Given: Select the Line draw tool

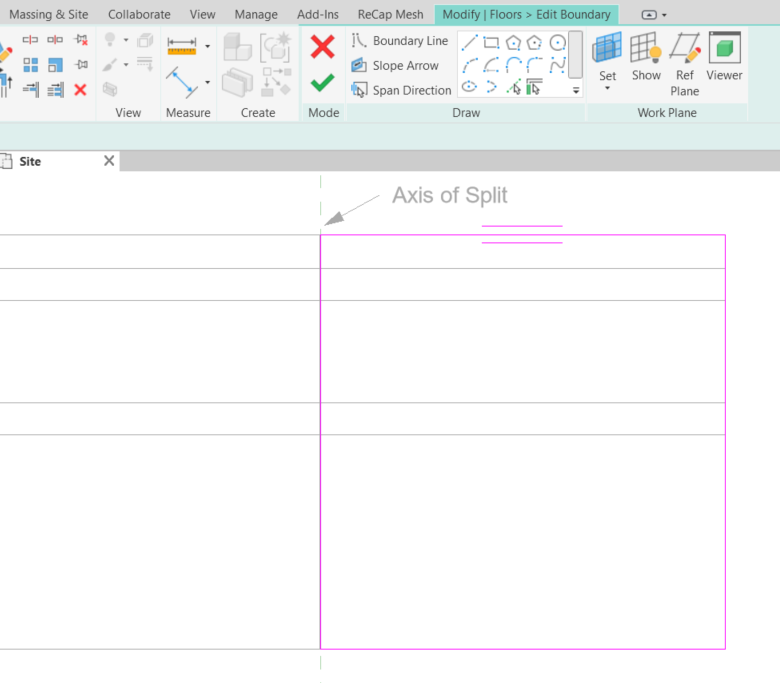Looking at the screenshot, I should coord(470,42).
